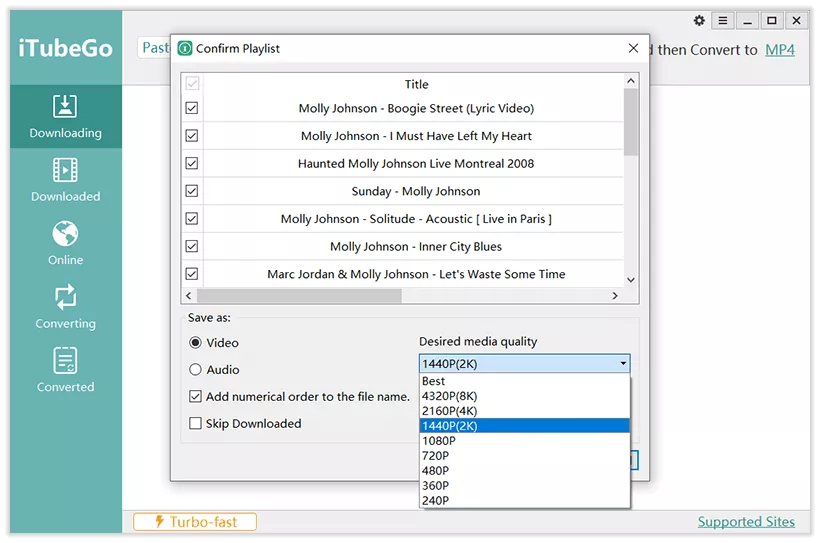Click the horizontal scrollbar of playlist
Image resolution: width=820 pixels, height=543 pixels.
[300, 296]
